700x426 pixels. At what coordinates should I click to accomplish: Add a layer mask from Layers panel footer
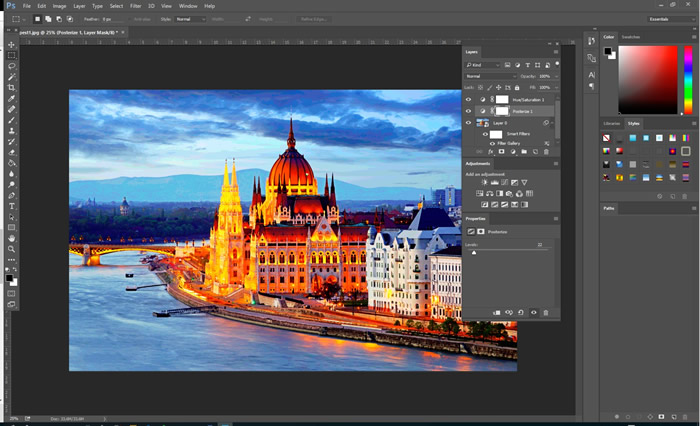[501, 152]
